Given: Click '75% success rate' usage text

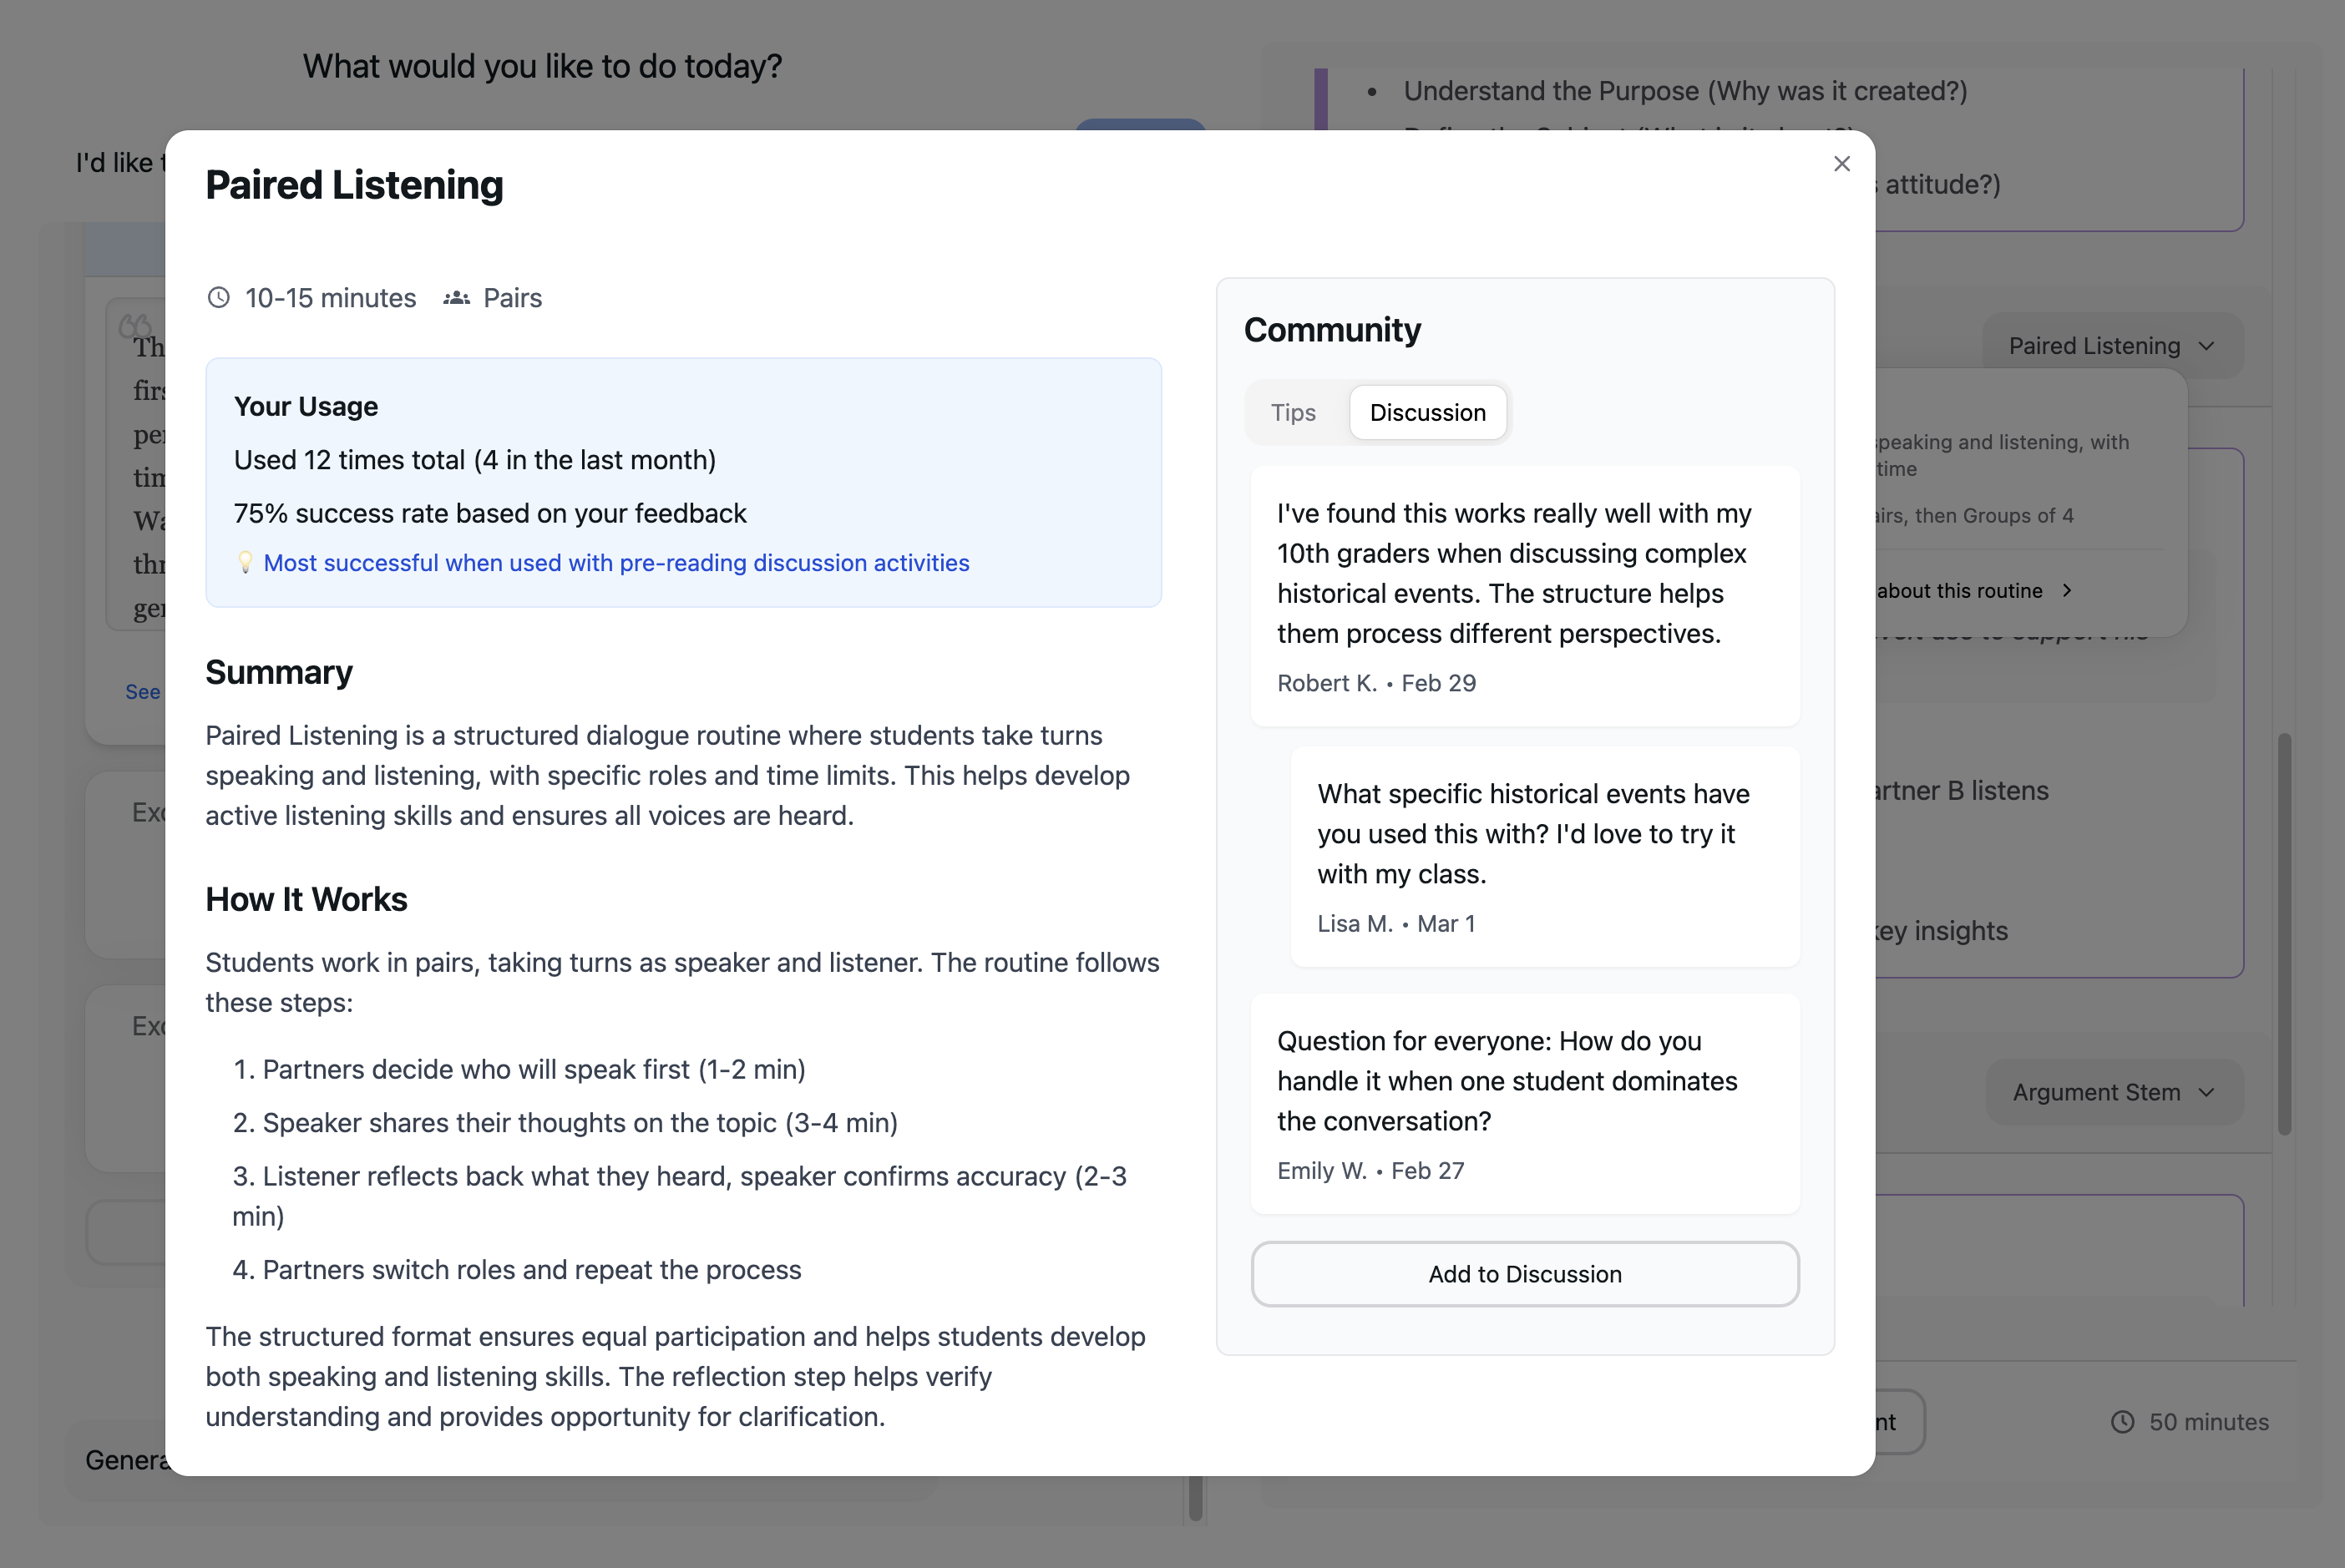Looking at the screenshot, I should [x=490, y=513].
